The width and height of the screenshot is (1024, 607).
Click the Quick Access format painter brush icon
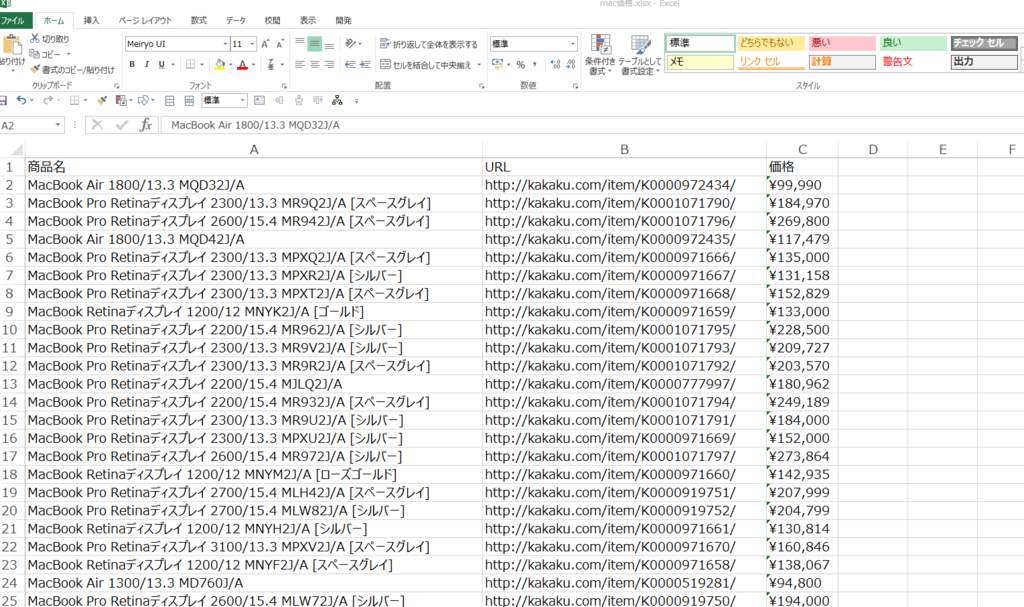(x=102, y=101)
